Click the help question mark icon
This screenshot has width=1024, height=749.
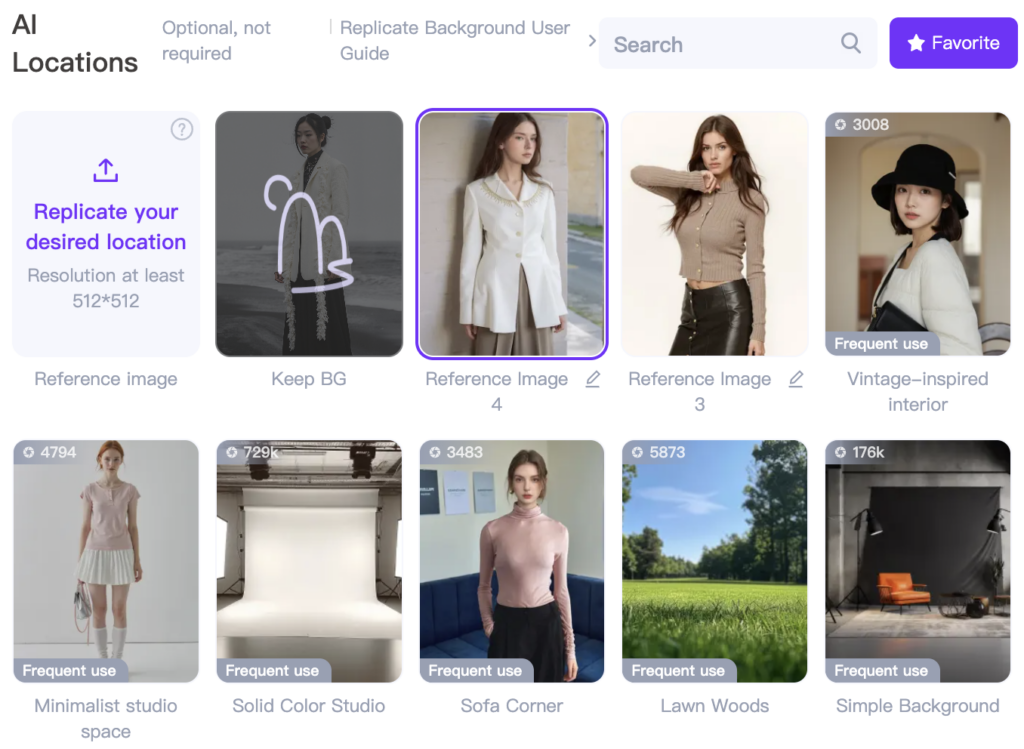click(x=181, y=129)
